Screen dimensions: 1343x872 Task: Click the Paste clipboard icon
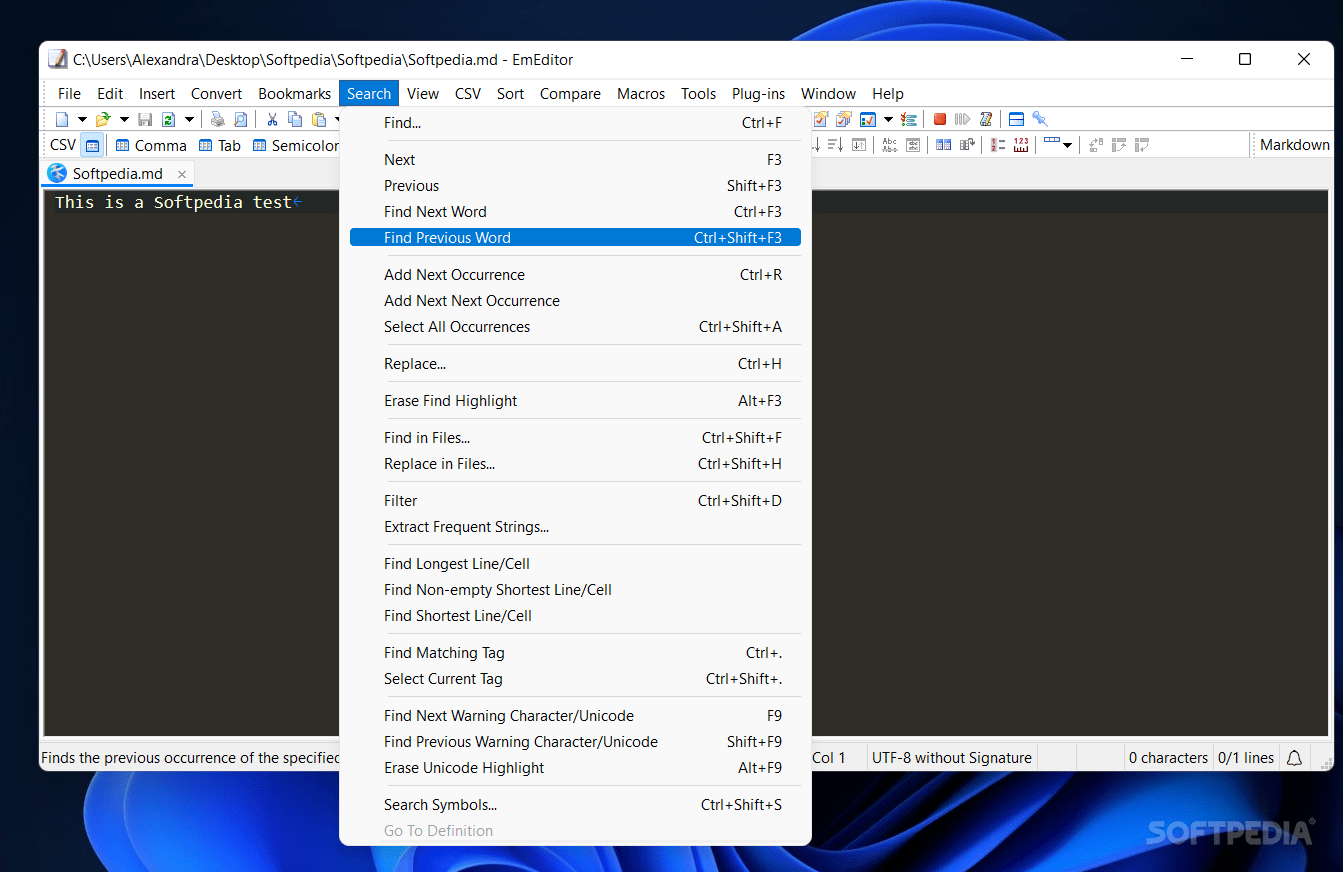319,119
